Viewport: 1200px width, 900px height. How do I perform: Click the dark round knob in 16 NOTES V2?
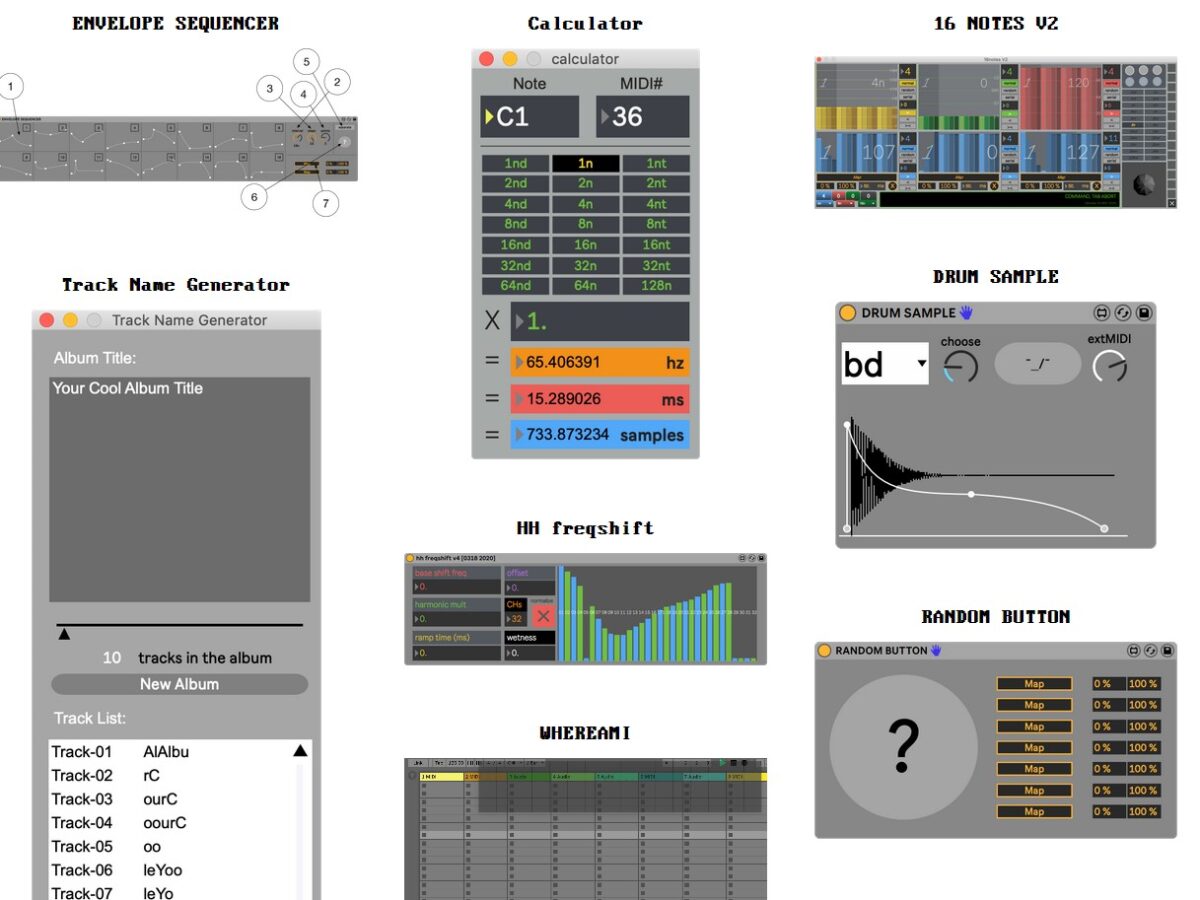click(1146, 184)
